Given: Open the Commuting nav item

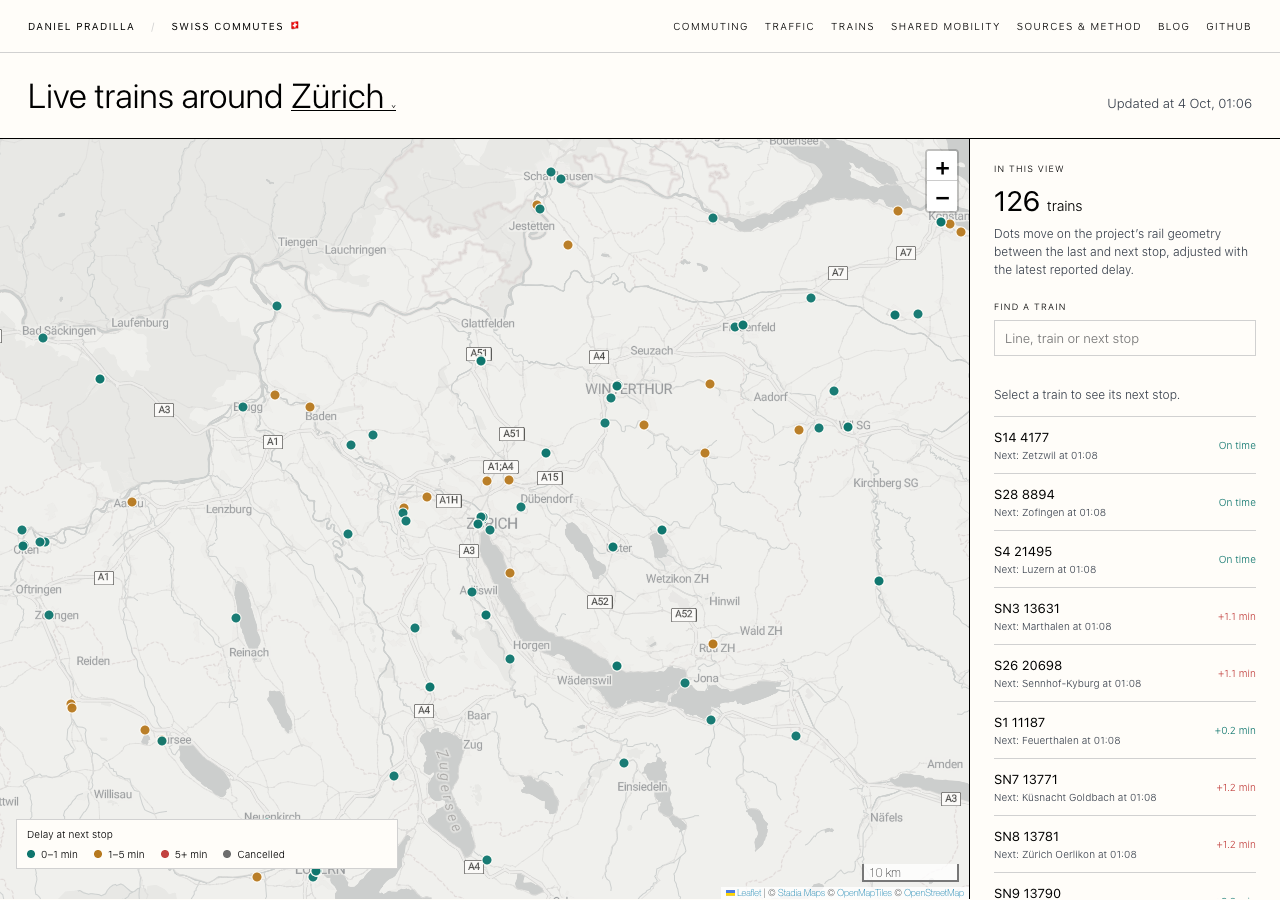Looking at the screenshot, I should [x=711, y=27].
